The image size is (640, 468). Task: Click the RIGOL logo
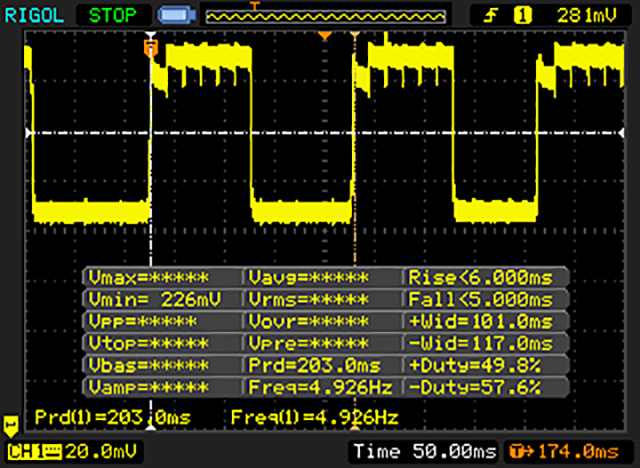click(32, 14)
